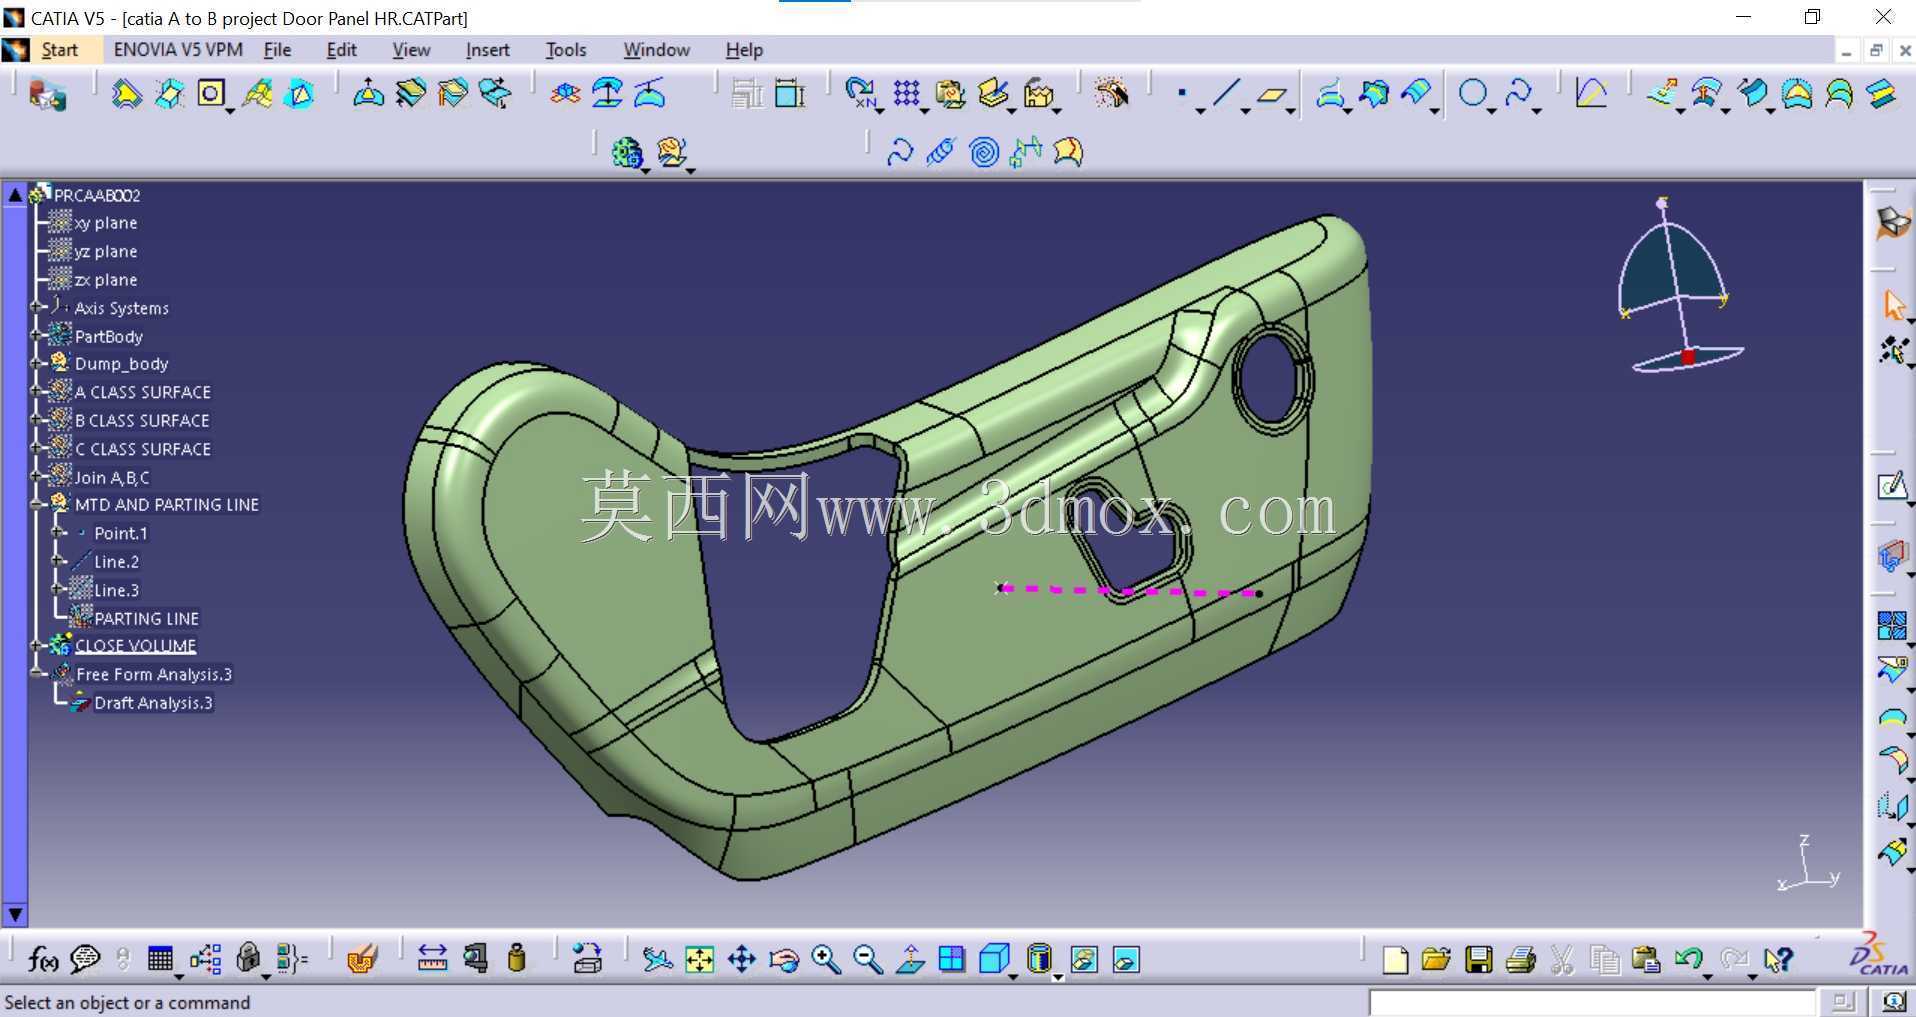
Task: Open the Design Table tool
Action: pyautogui.click(x=160, y=960)
